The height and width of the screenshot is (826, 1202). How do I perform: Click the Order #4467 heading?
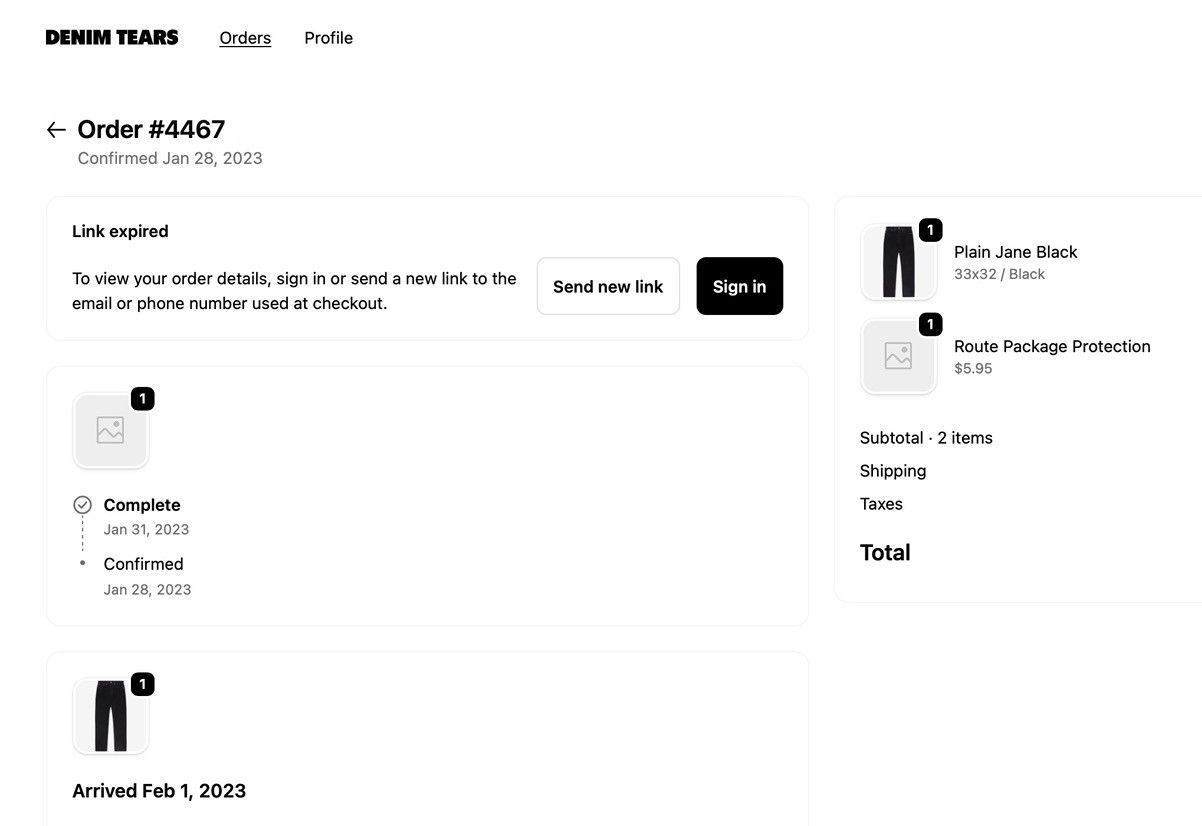(151, 129)
